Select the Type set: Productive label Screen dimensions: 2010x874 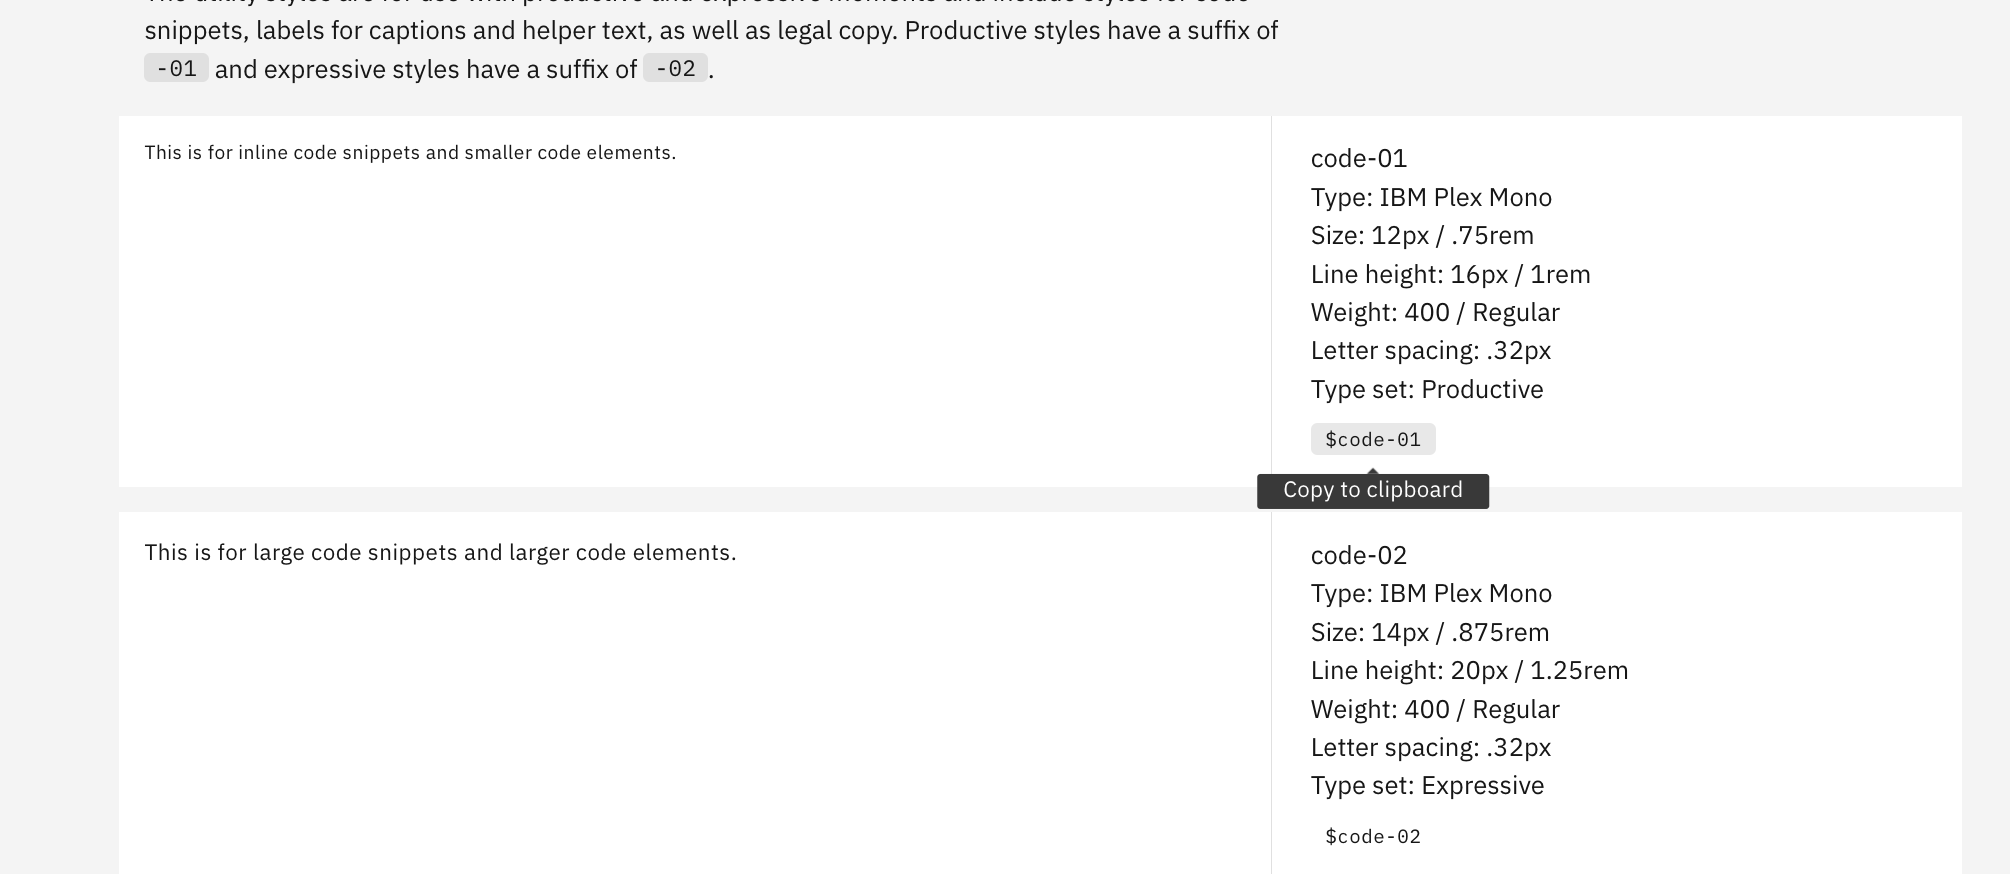coord(1427,389)
